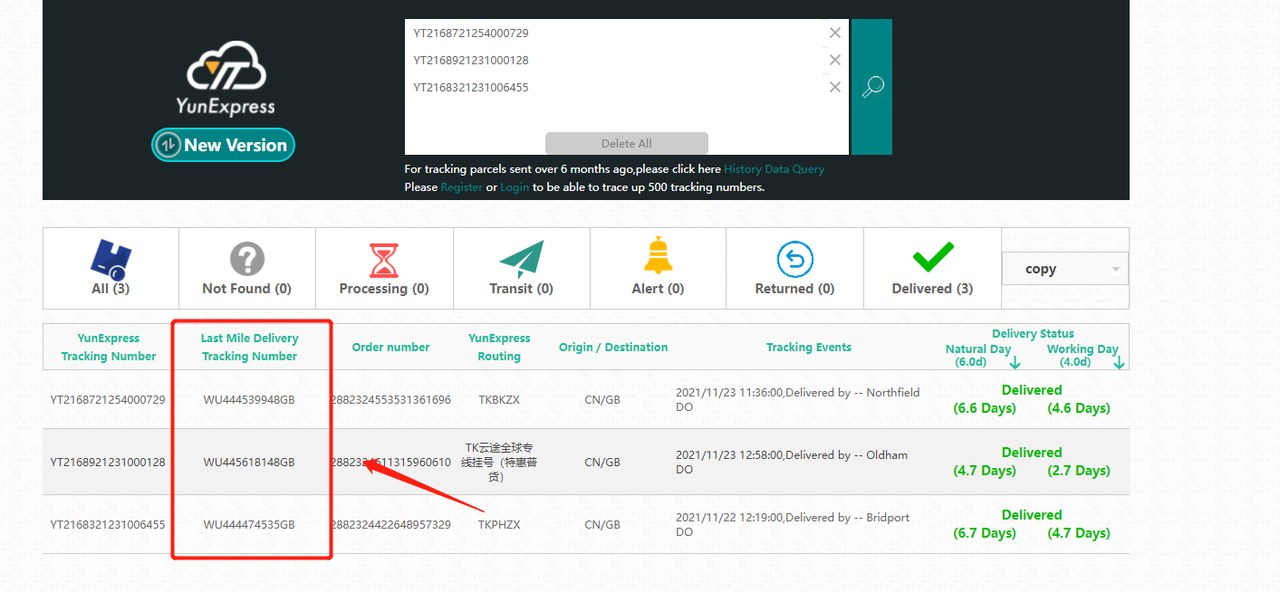Image resolution: width=1280 pixels, height=592 pixels.
Task: Select the All (3) filter tab
Action: pyautogui.click(x=110, y=268)
